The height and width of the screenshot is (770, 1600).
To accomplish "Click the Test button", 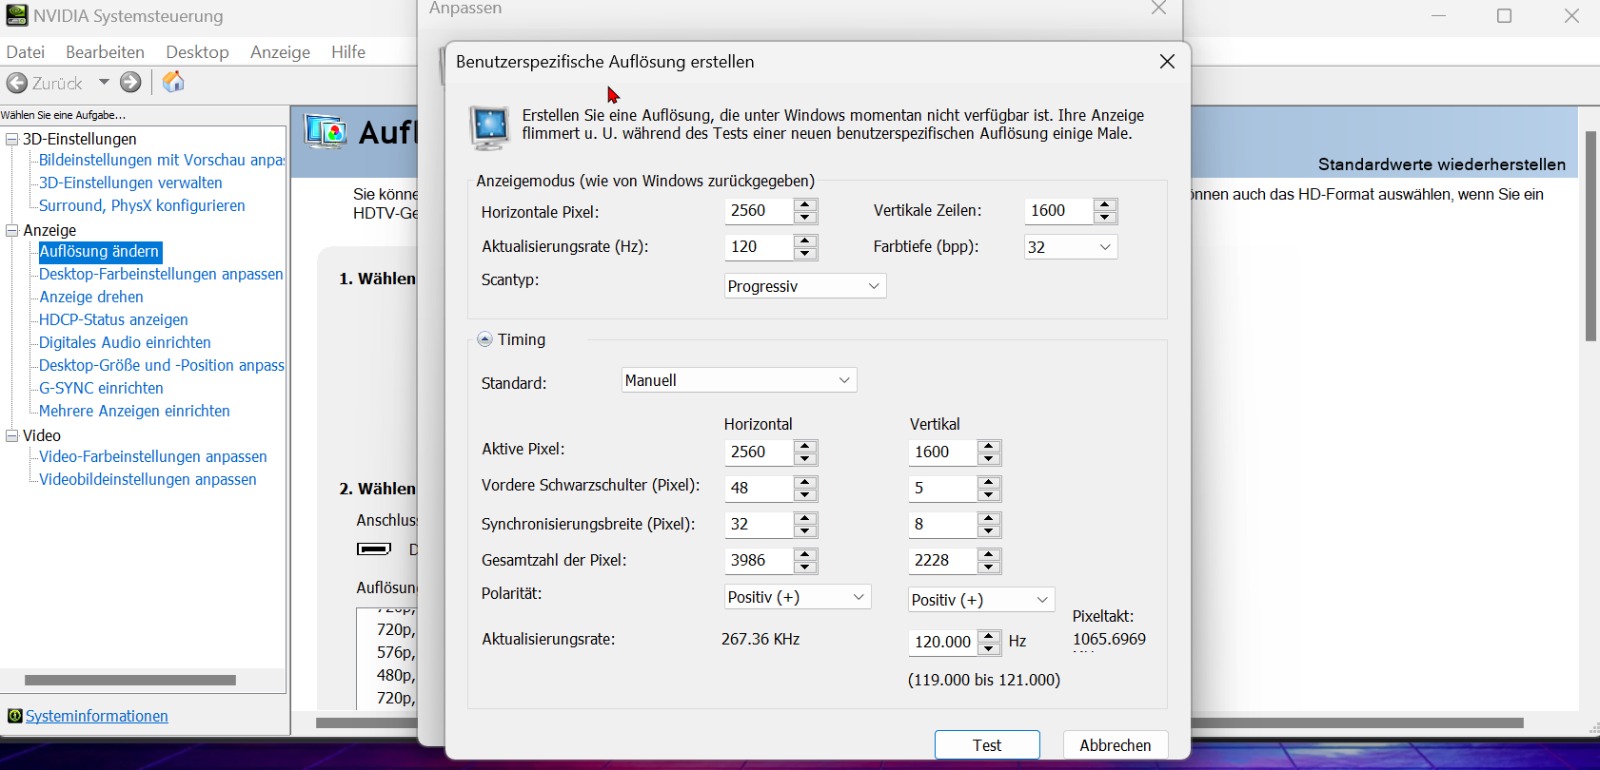I will pos(987,745).
